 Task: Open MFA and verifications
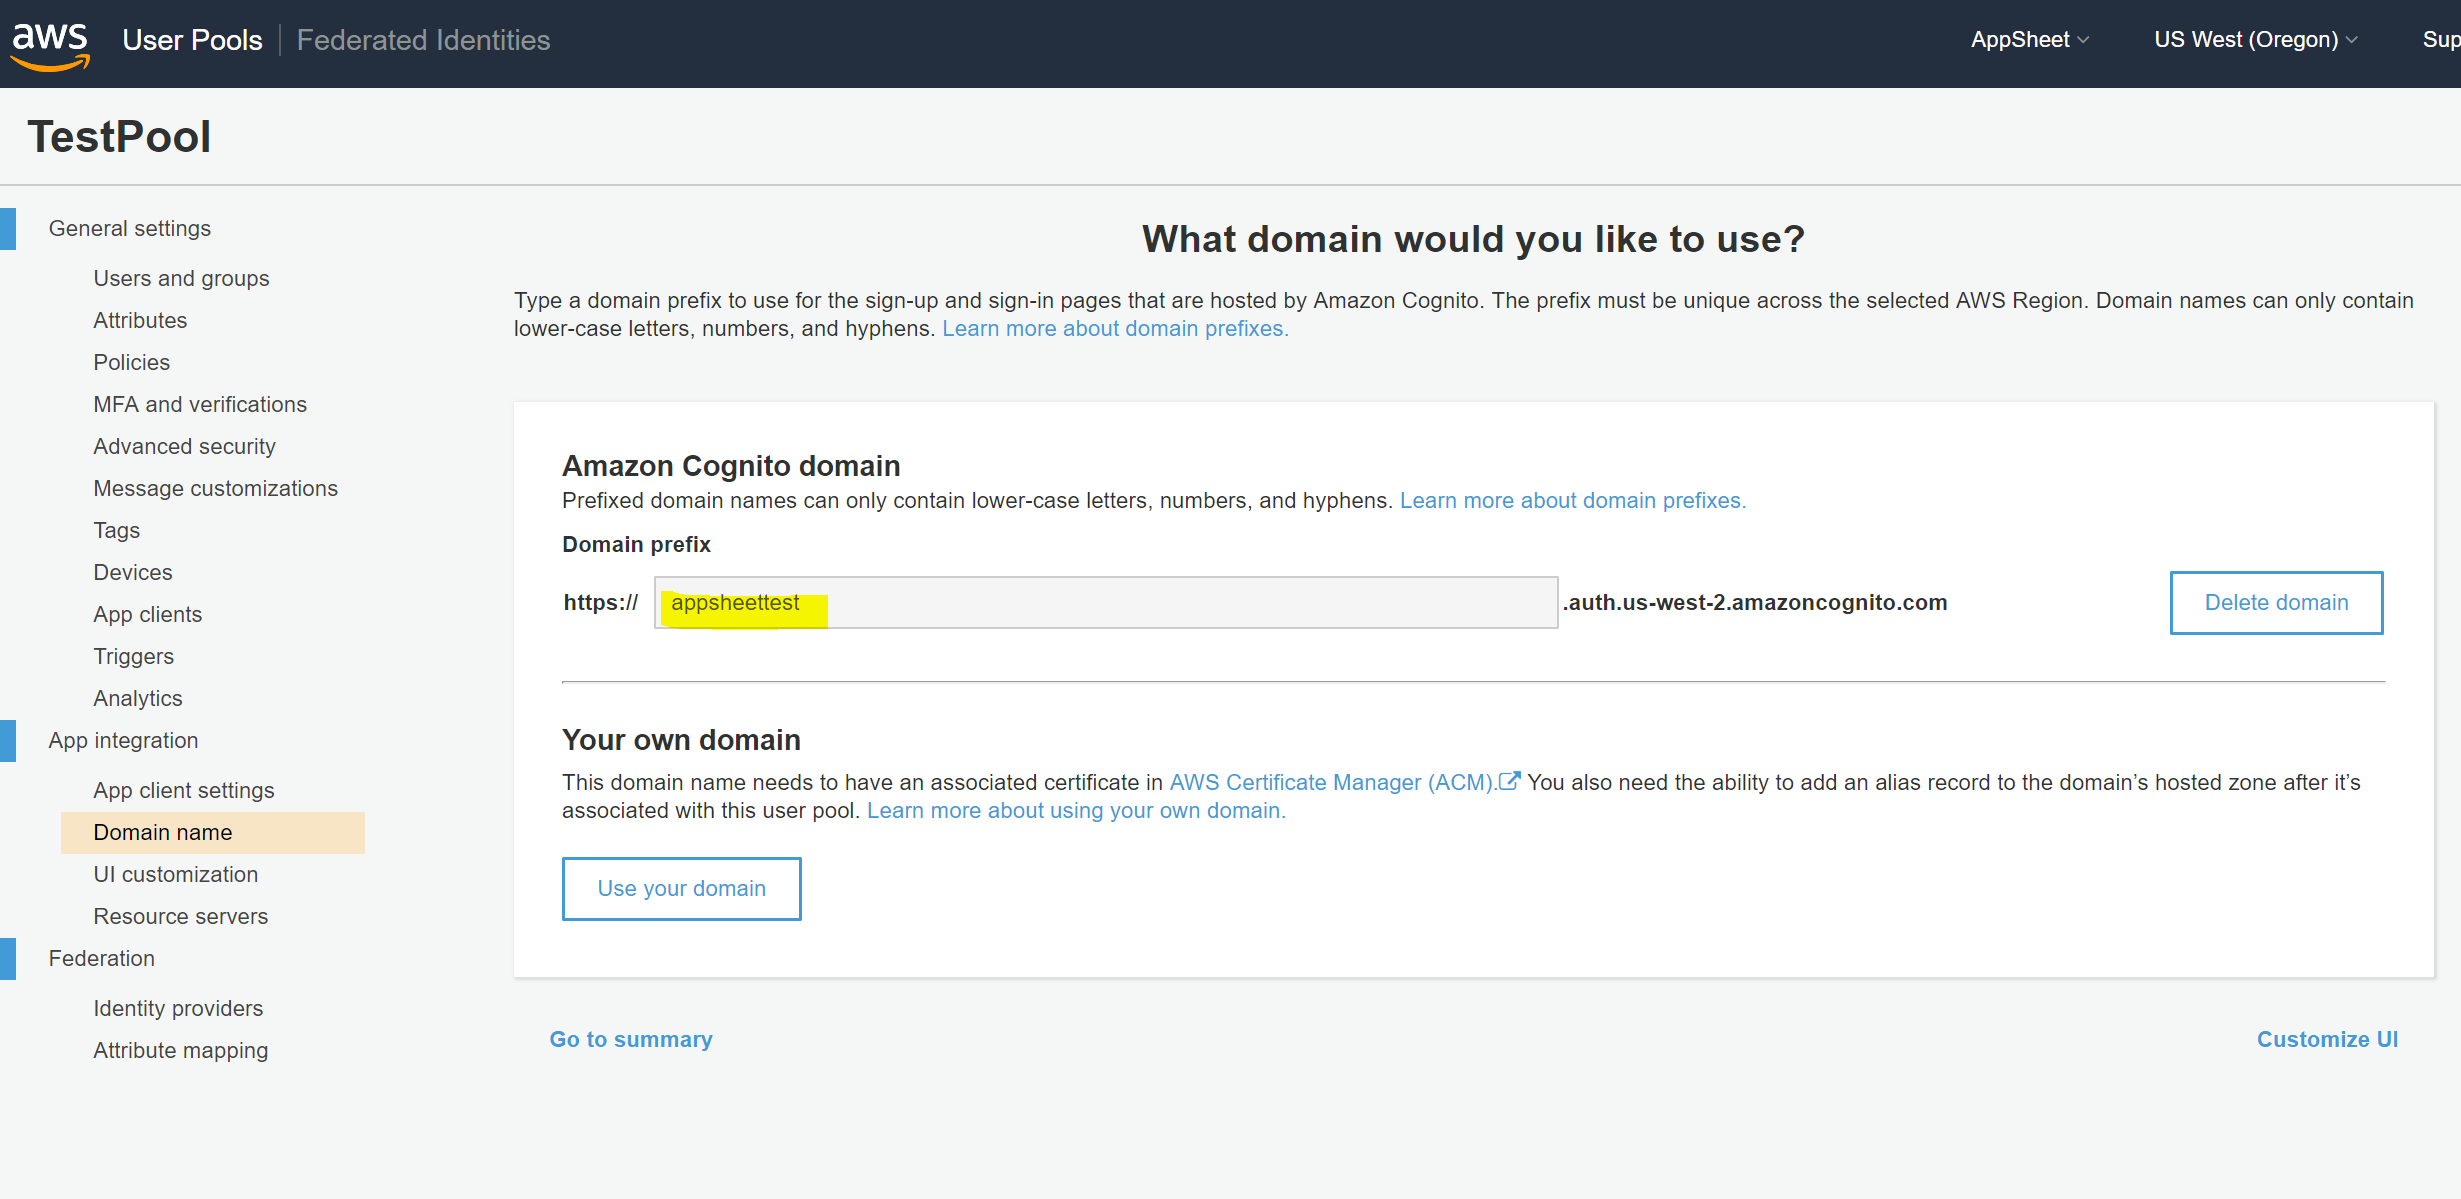(x=200, y=404)
